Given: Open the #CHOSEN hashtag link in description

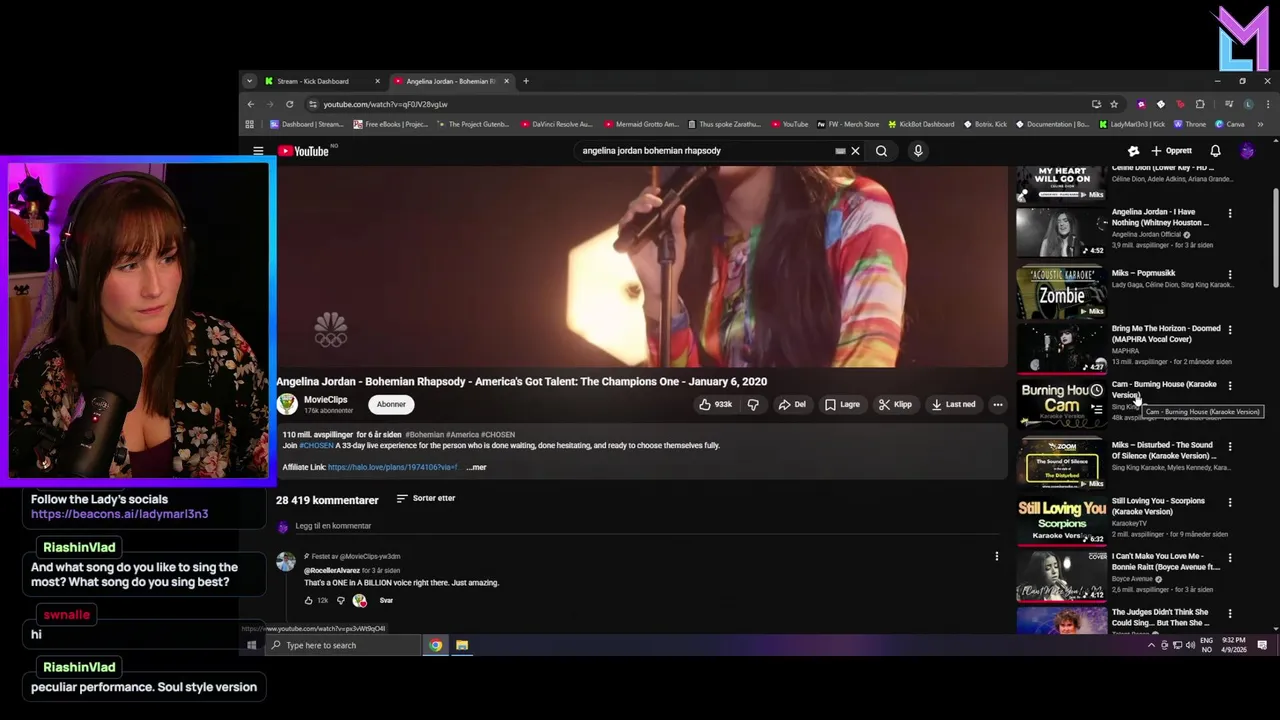Looking at the screenshot, I should [x=316, y=445].
